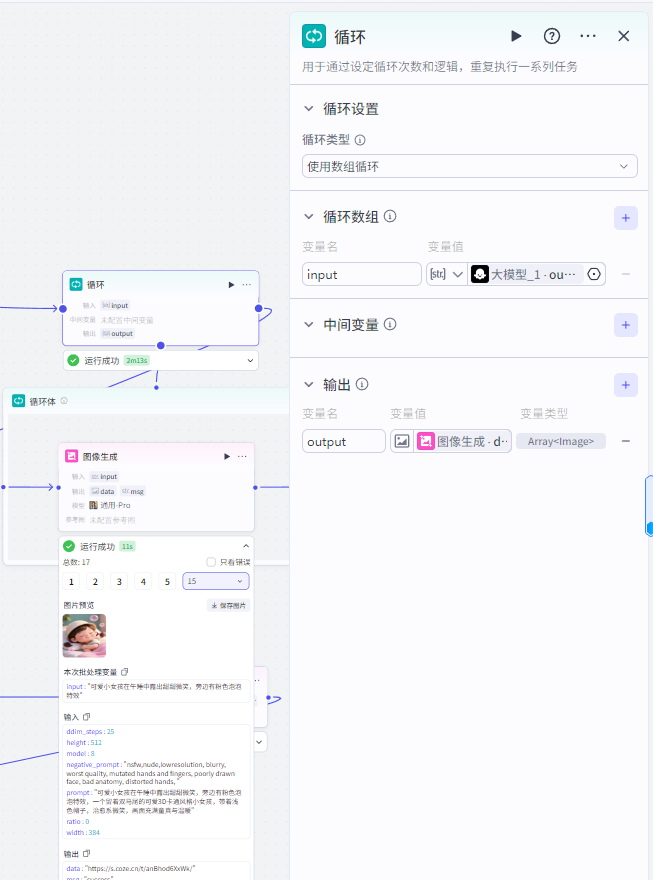This screenshot has height=880, width=653.
Task: Add a new 中间变量
Action: (626, 325)
